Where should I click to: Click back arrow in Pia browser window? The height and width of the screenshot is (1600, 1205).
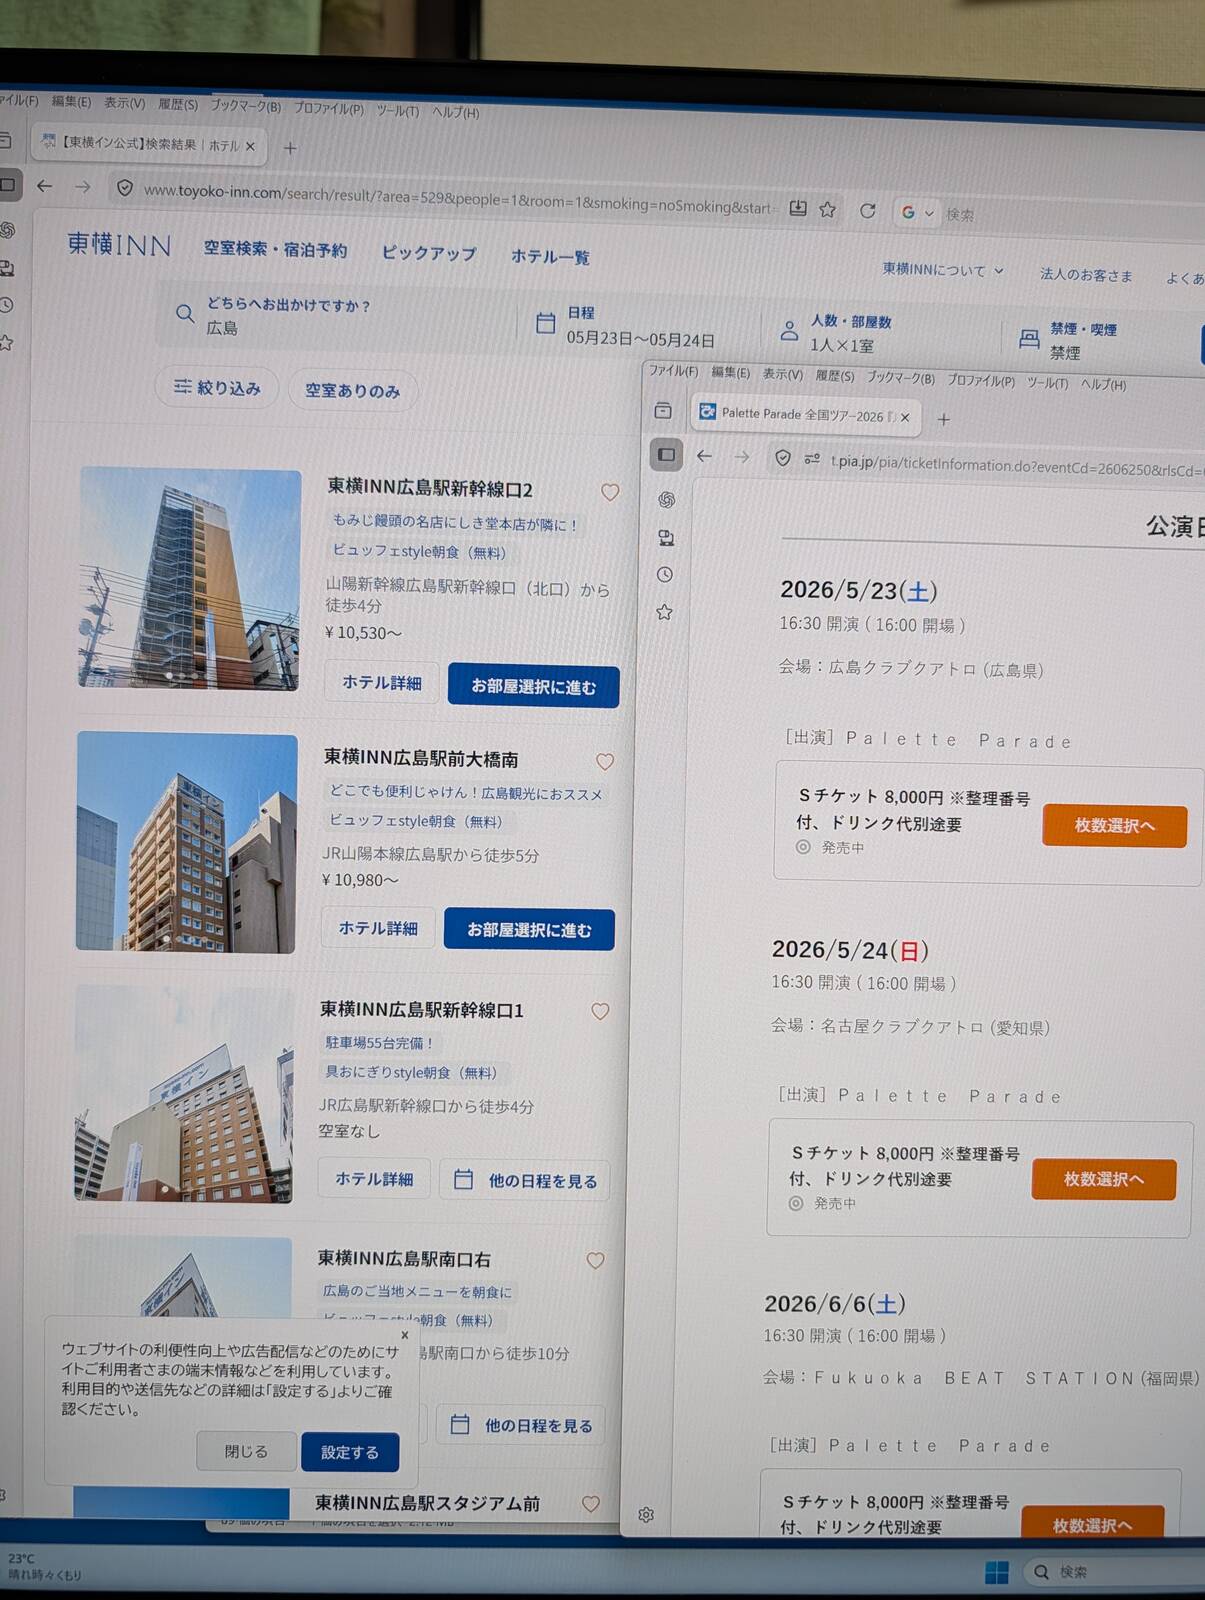(x=704, y=456)
